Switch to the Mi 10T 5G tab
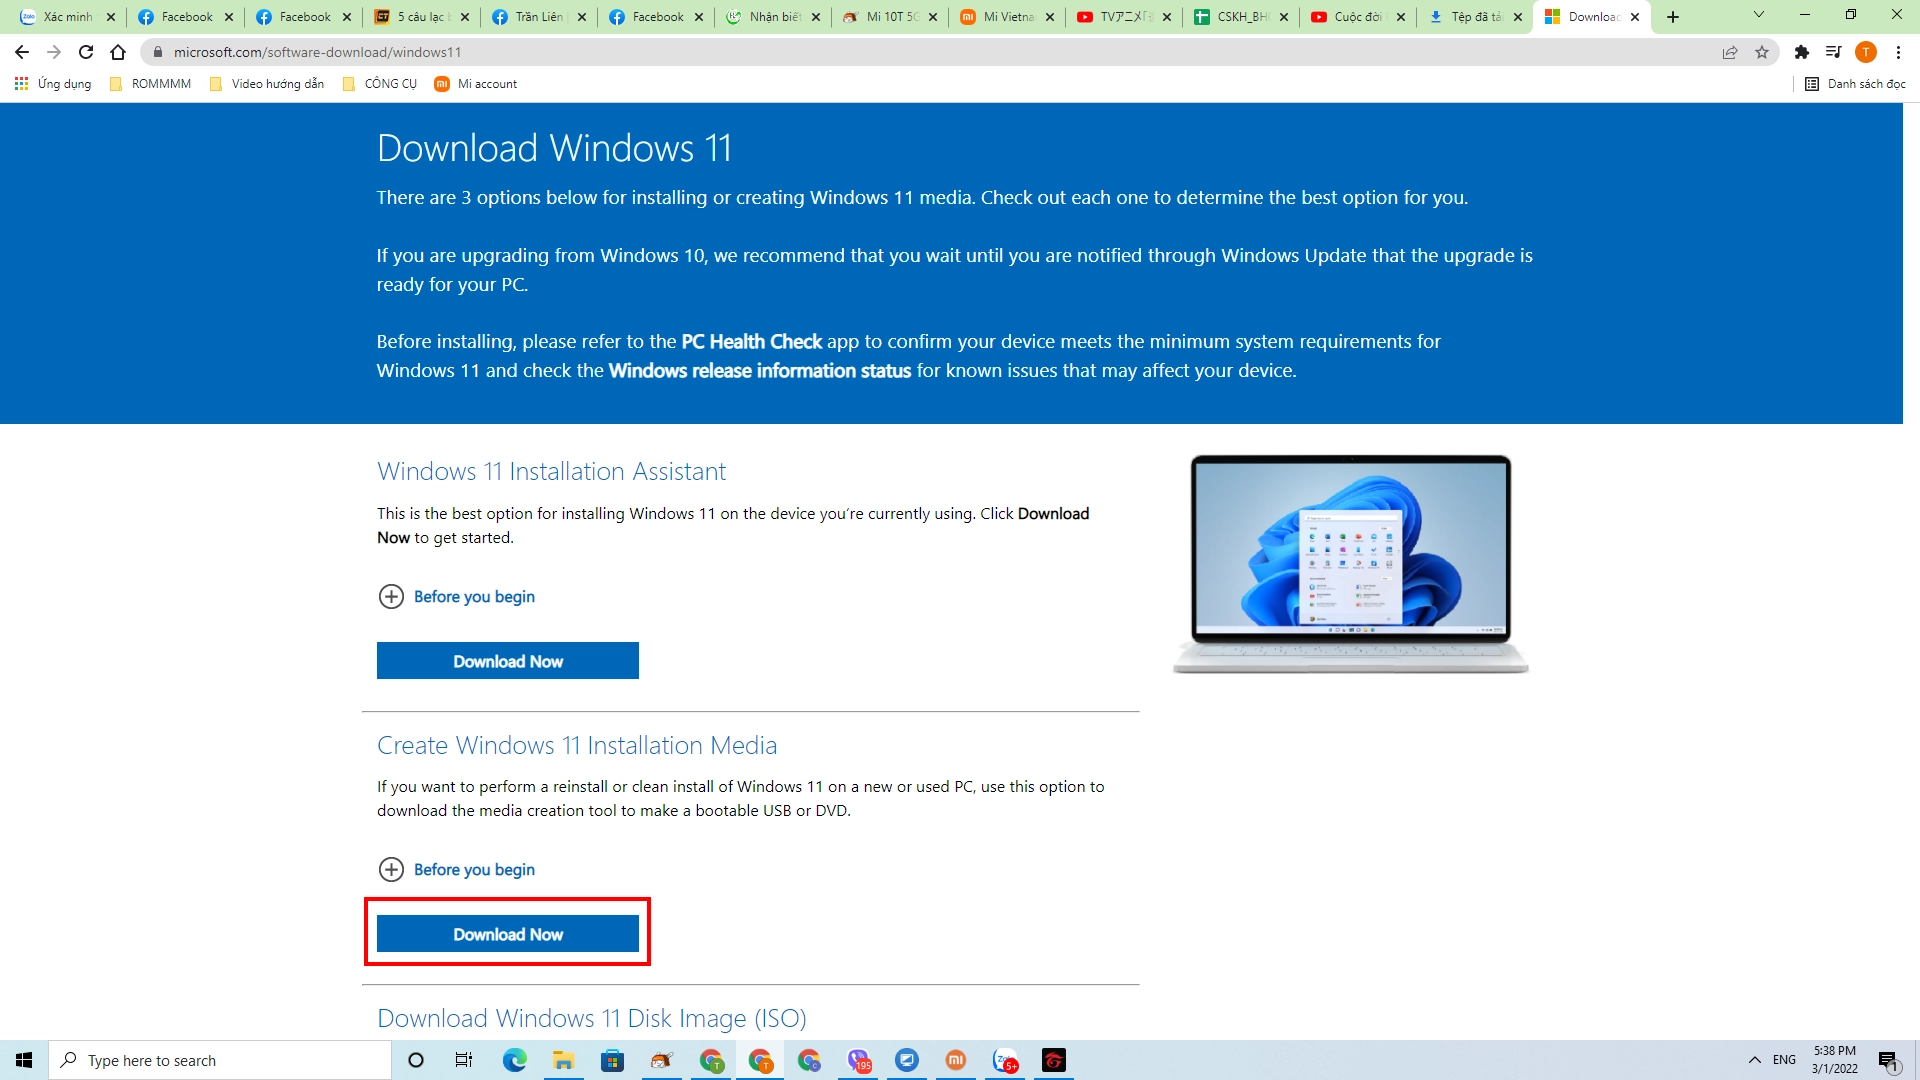Screen dimensions: 1920x1080 pos(887,17)
